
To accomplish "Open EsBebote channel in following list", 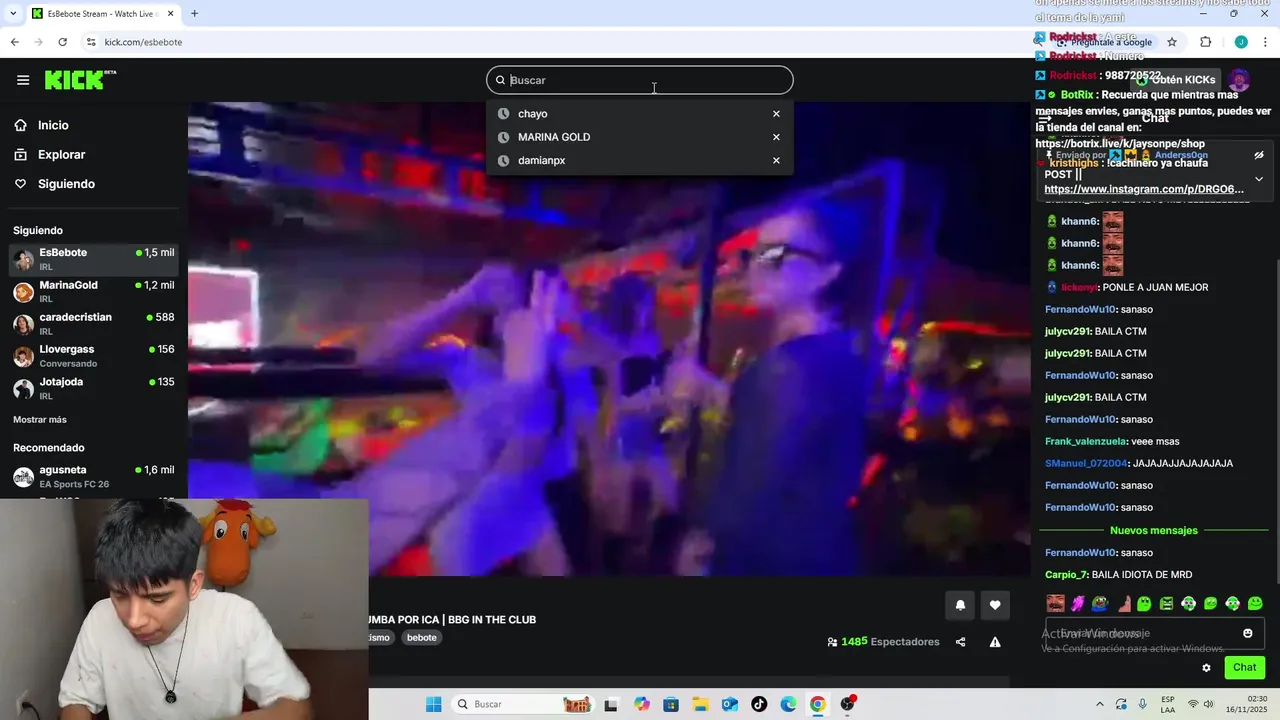I will point(94,259).
